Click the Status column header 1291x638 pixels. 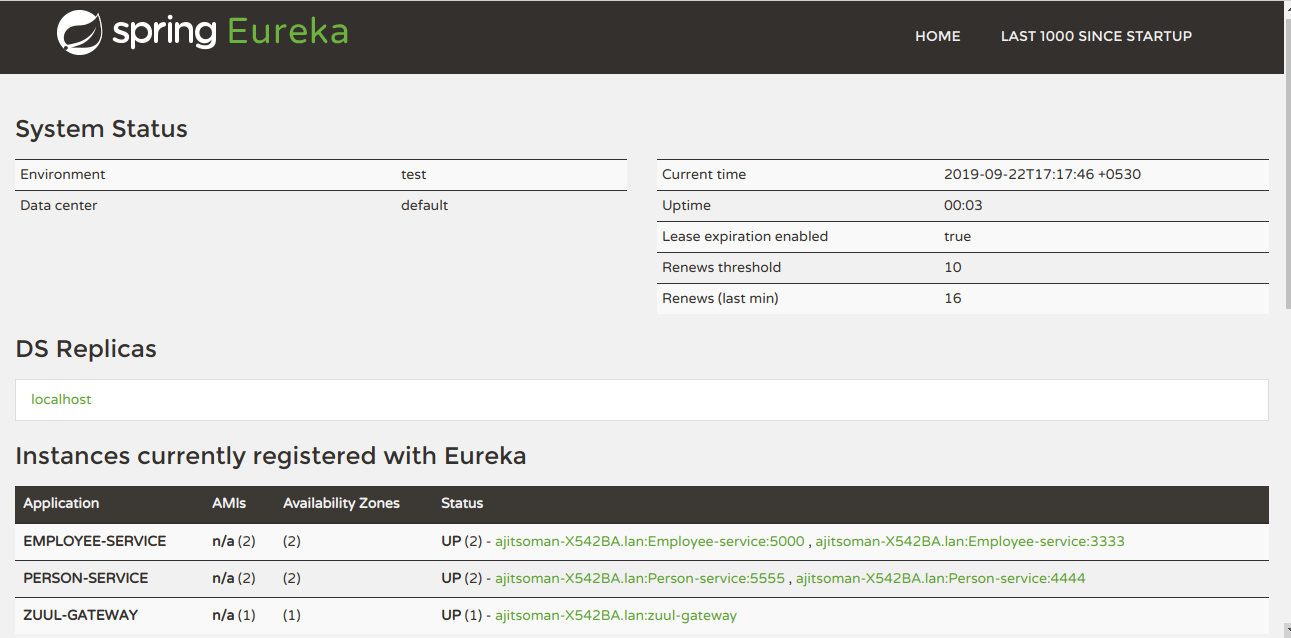pos(462,503)
